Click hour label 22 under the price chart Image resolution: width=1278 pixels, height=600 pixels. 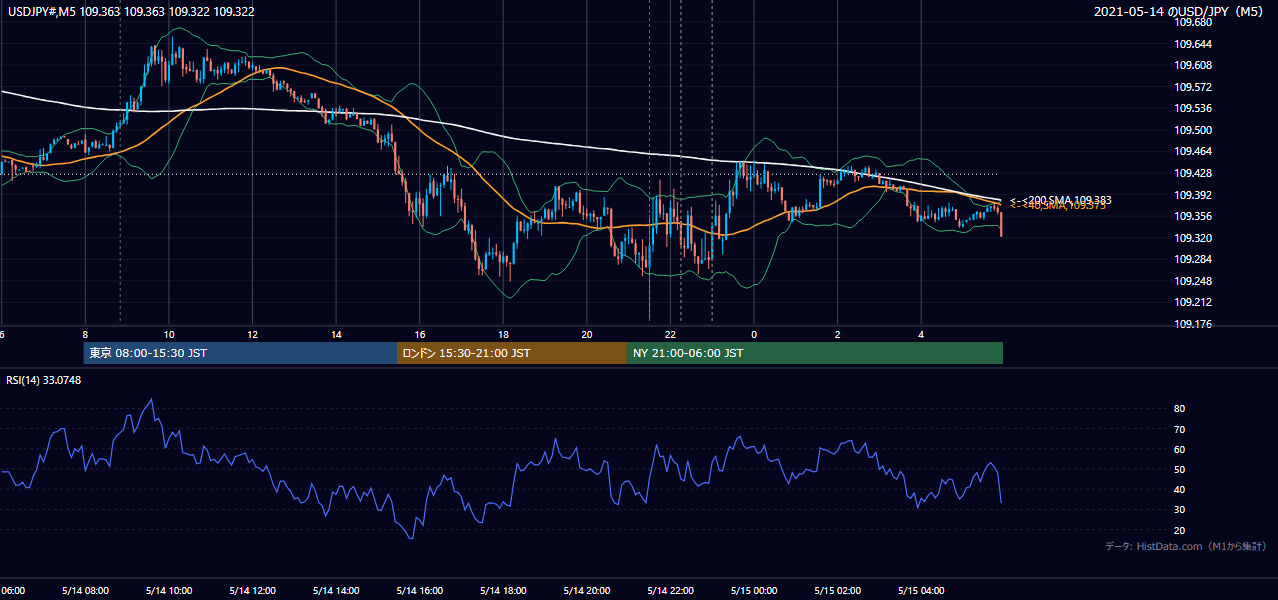(x=671, y=334)
